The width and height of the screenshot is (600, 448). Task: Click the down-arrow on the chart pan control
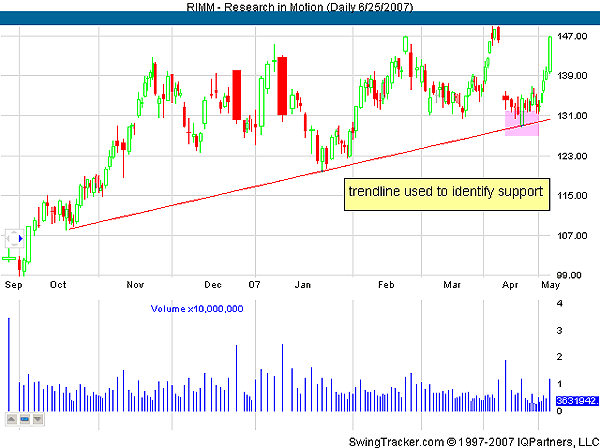(x=14, y=245)
